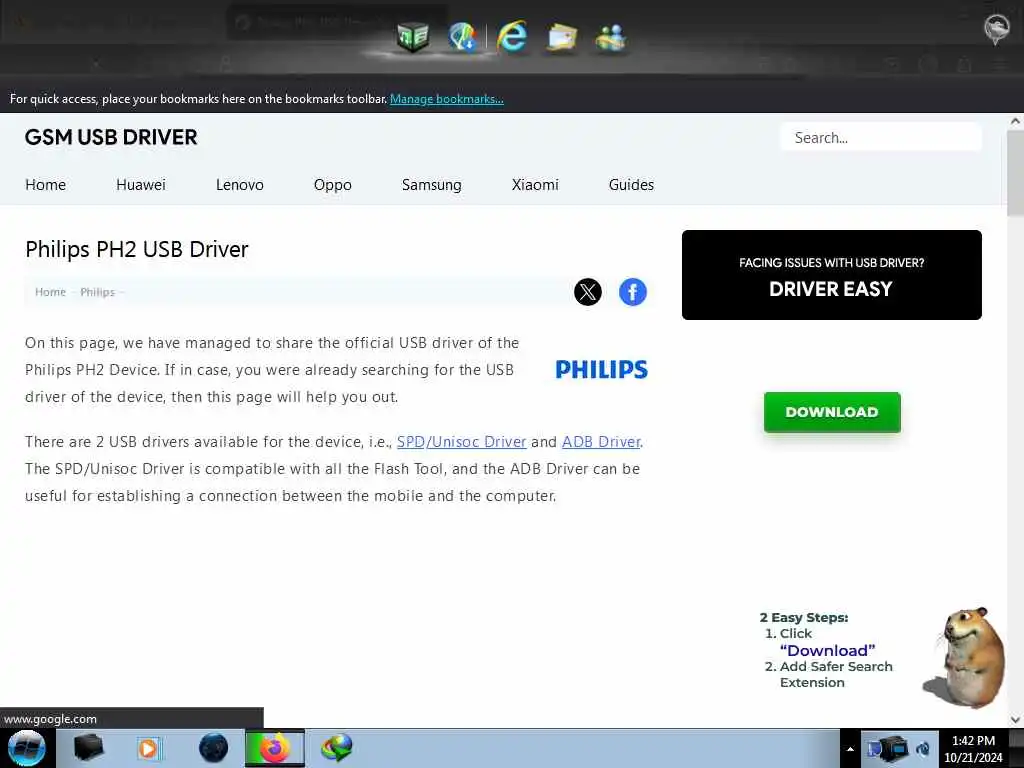Click the green cube dock icon
1024x768 pixels.
click(413, 37)
